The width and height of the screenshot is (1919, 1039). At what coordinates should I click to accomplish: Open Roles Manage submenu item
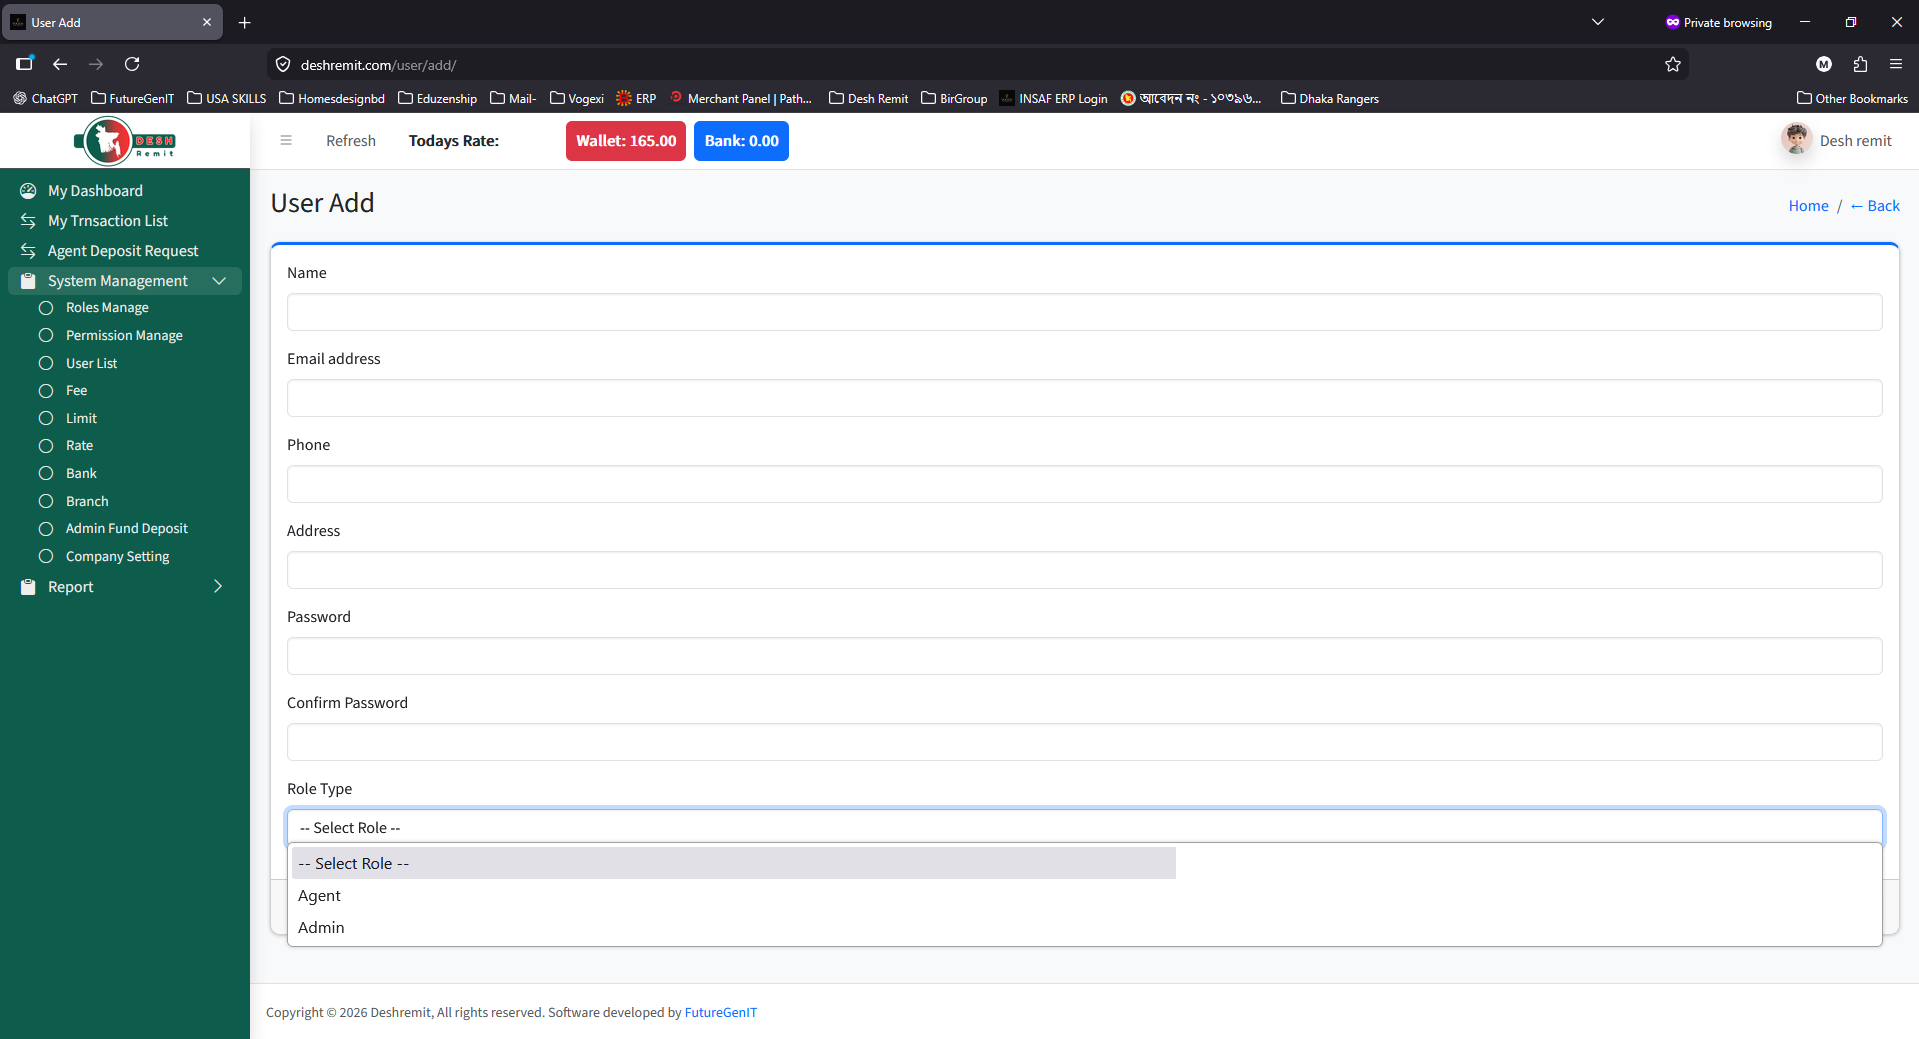click(x=107, y=308)
